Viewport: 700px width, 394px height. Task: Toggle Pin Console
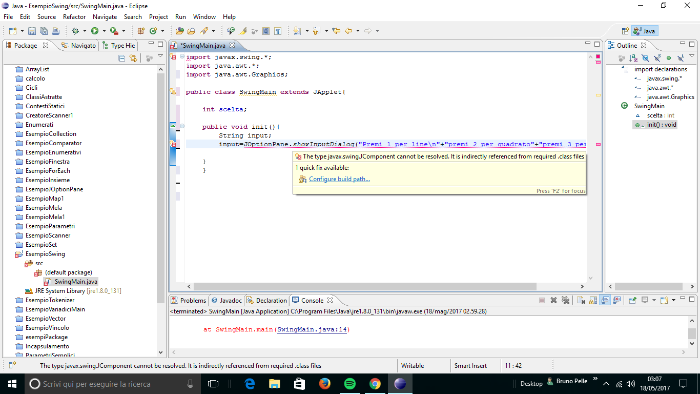click(x=632, y=300)
